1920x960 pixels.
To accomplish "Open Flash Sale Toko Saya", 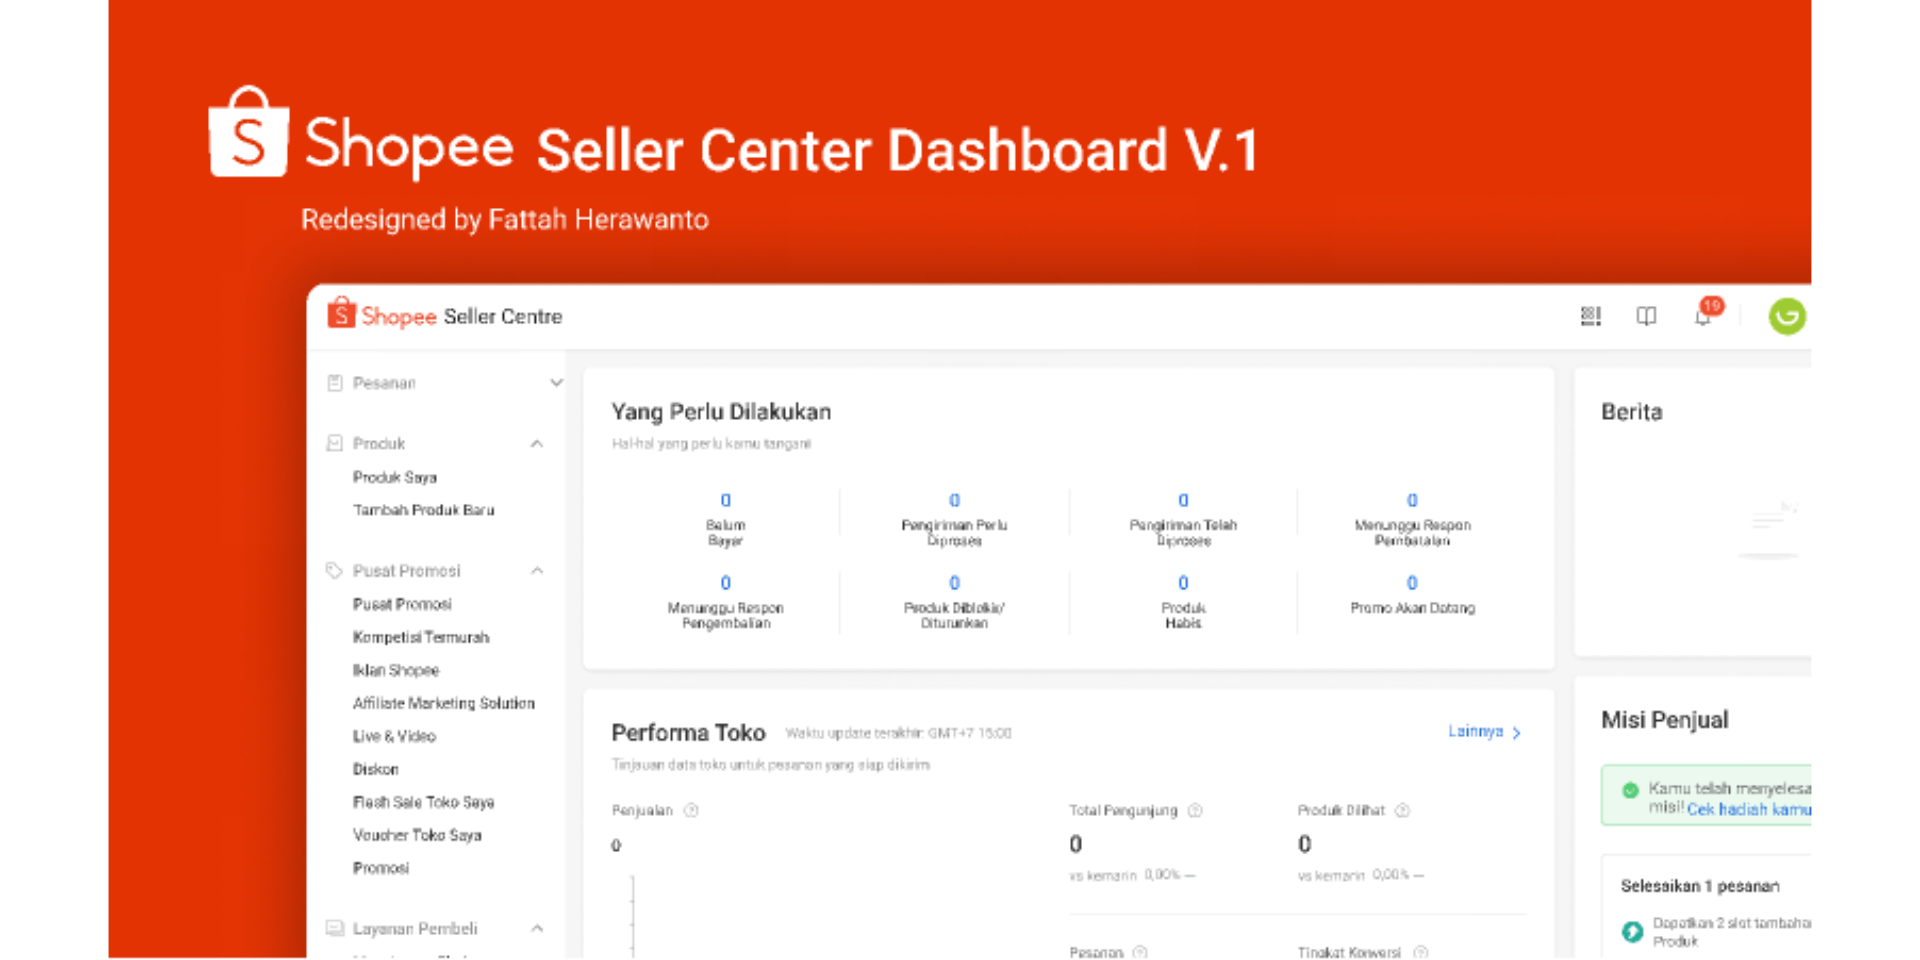I will (x=423, y=802).
